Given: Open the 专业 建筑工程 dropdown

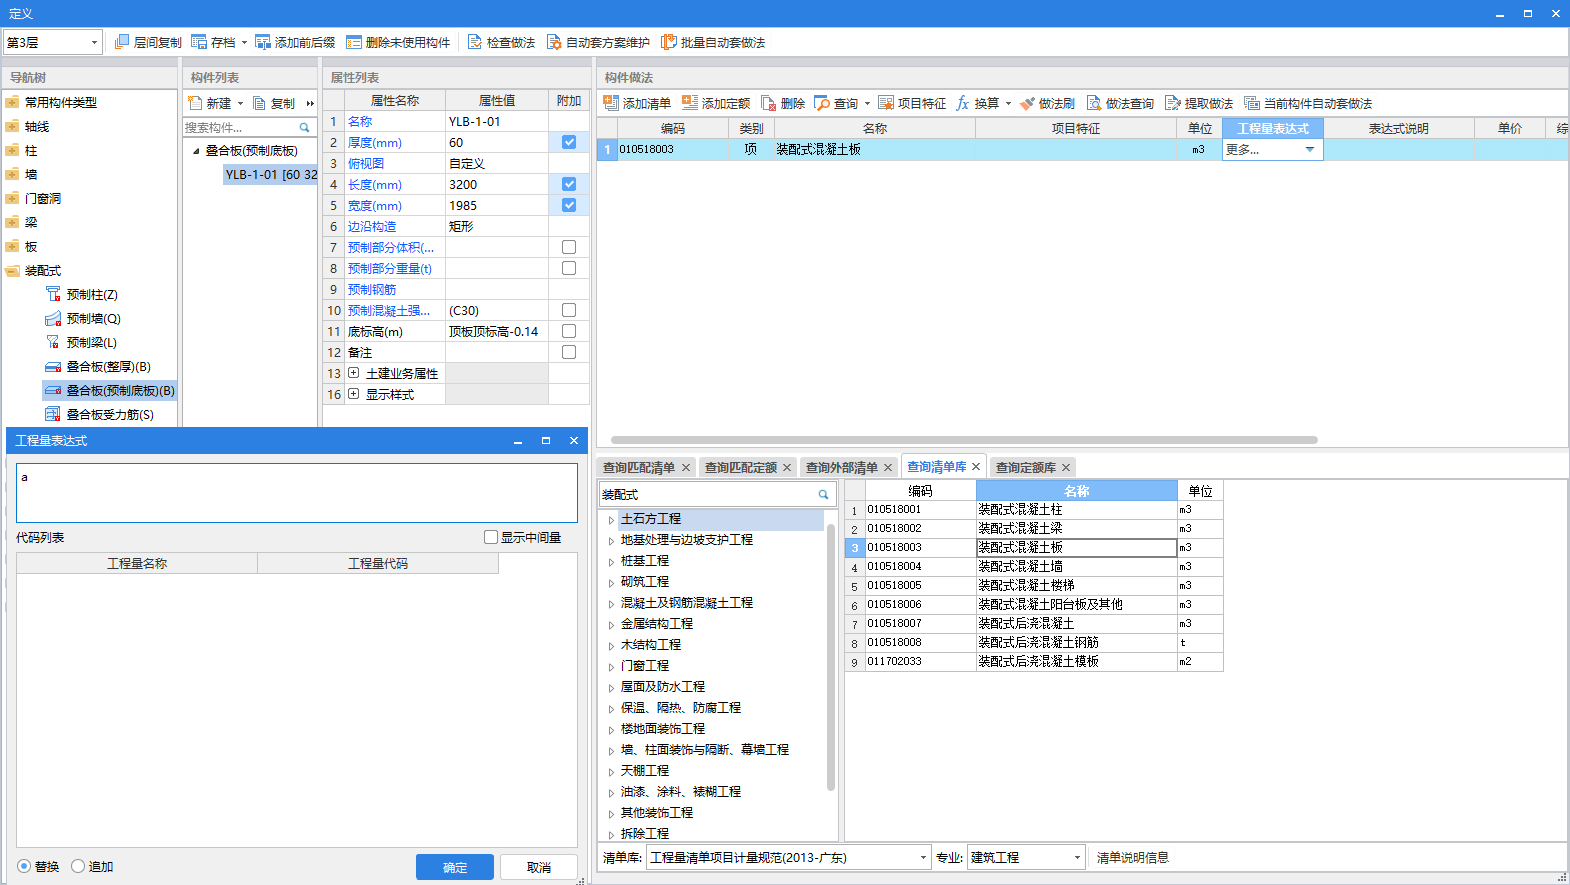Looking at the screenshot, I should 1077,858.
